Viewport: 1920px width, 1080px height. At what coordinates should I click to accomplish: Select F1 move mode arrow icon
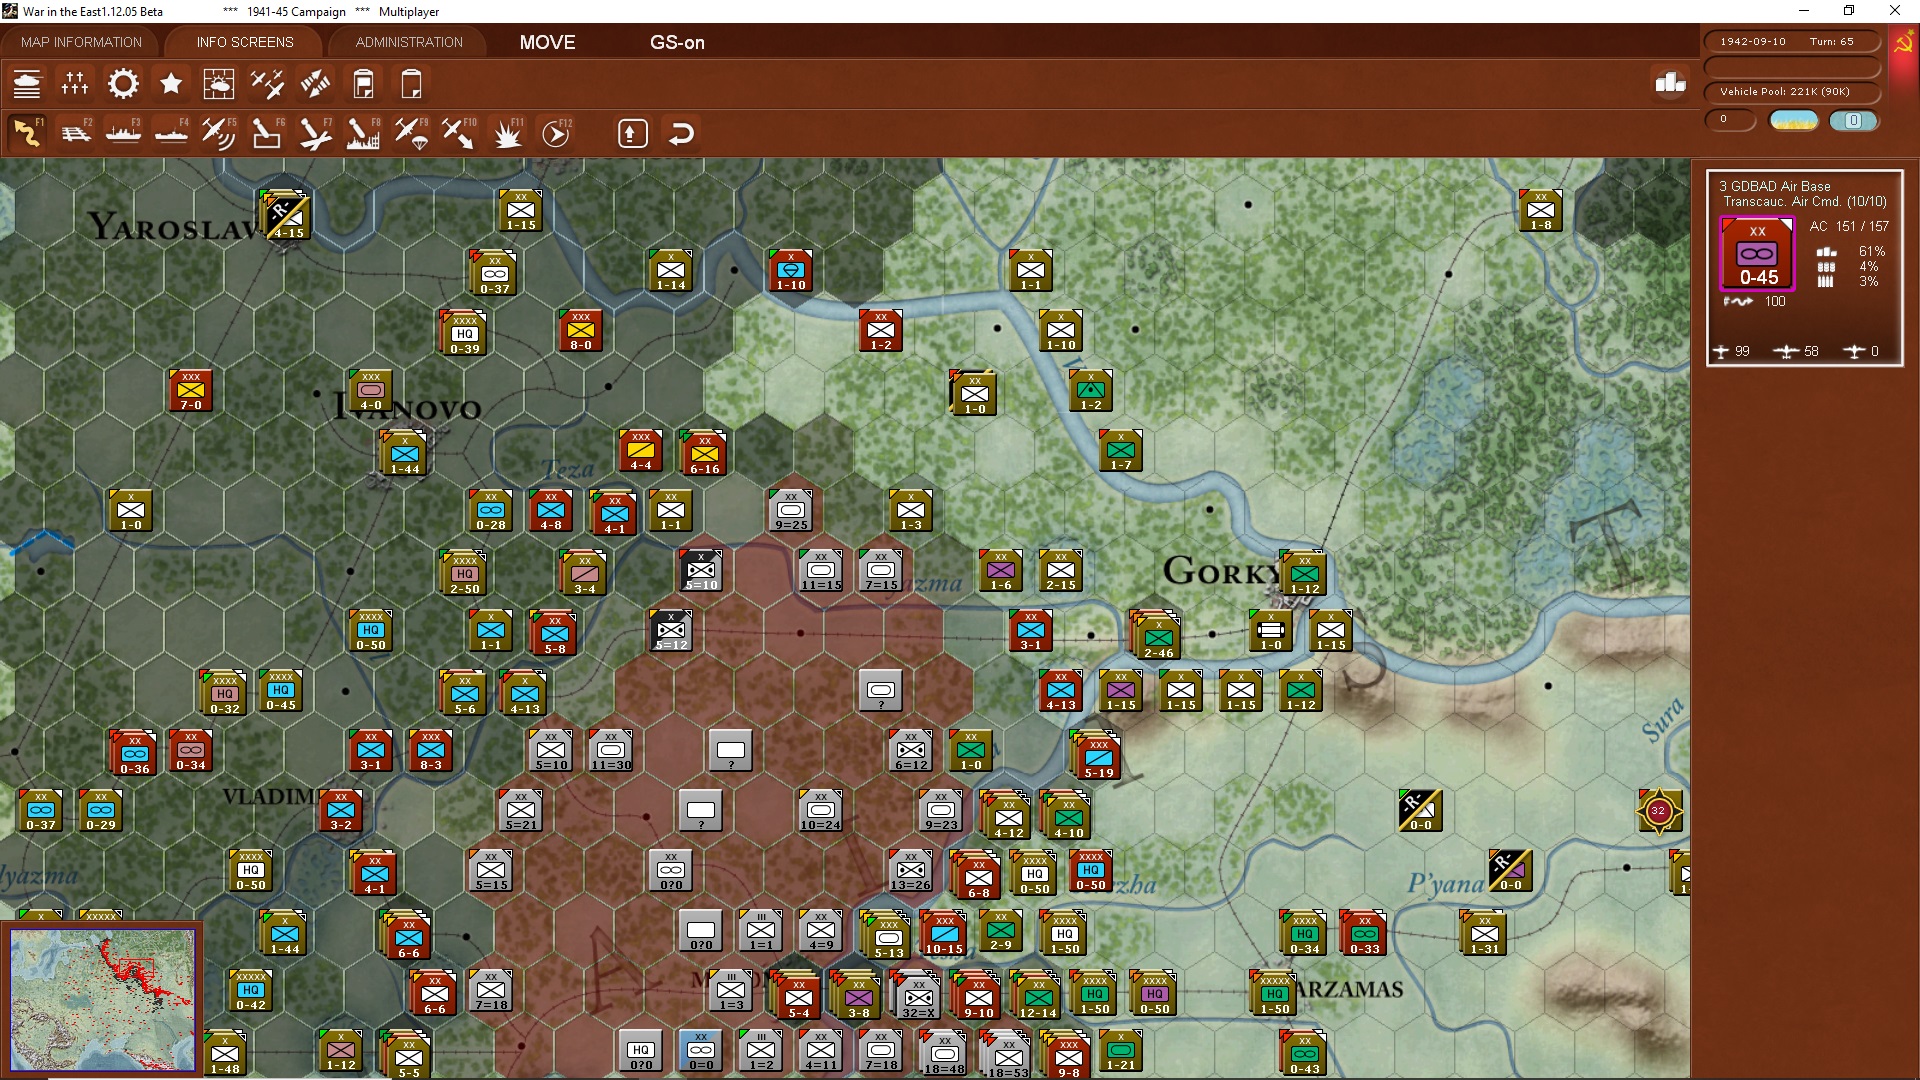coord(27,133)
